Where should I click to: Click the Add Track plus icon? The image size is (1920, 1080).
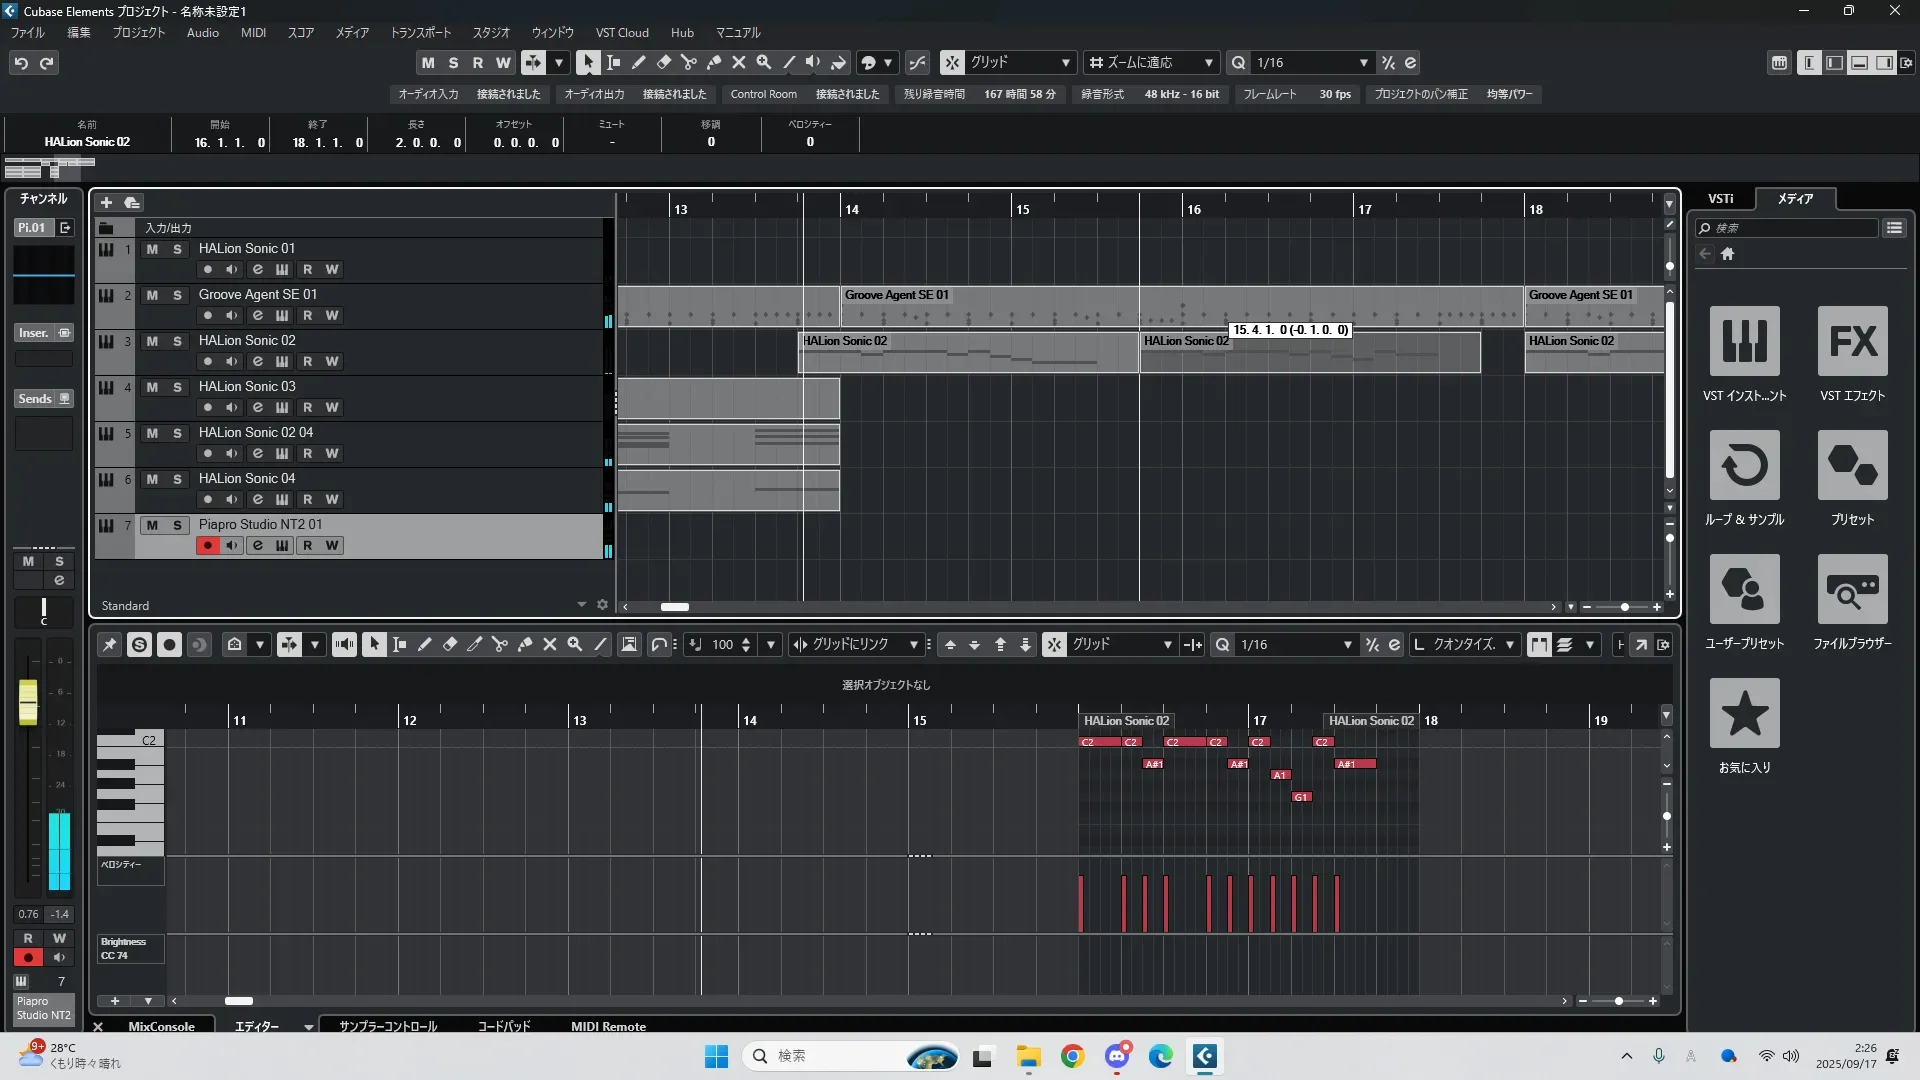[x=107, y=203]
